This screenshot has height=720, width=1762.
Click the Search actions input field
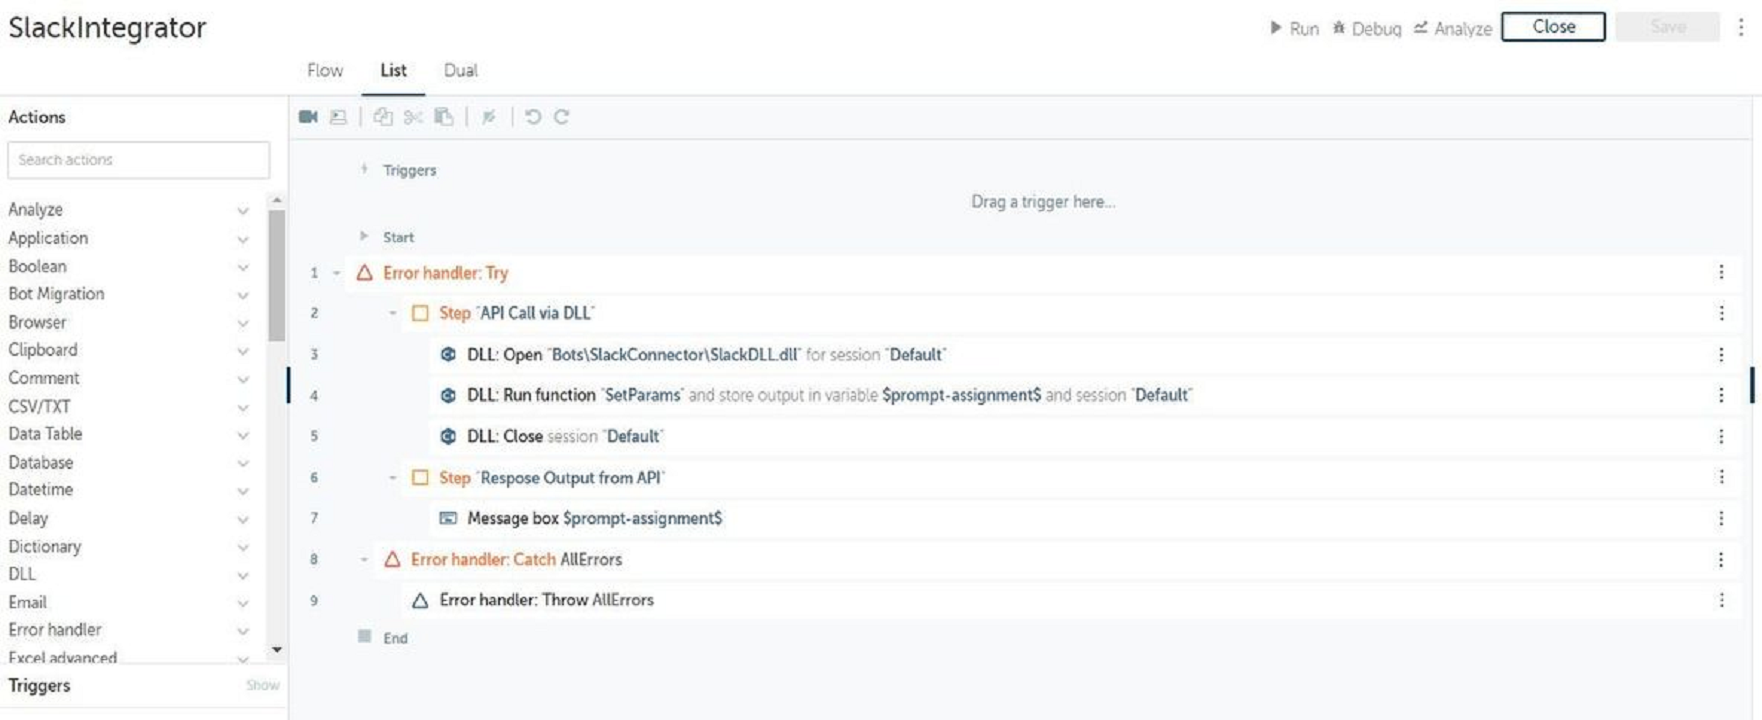tap(138, 160)
